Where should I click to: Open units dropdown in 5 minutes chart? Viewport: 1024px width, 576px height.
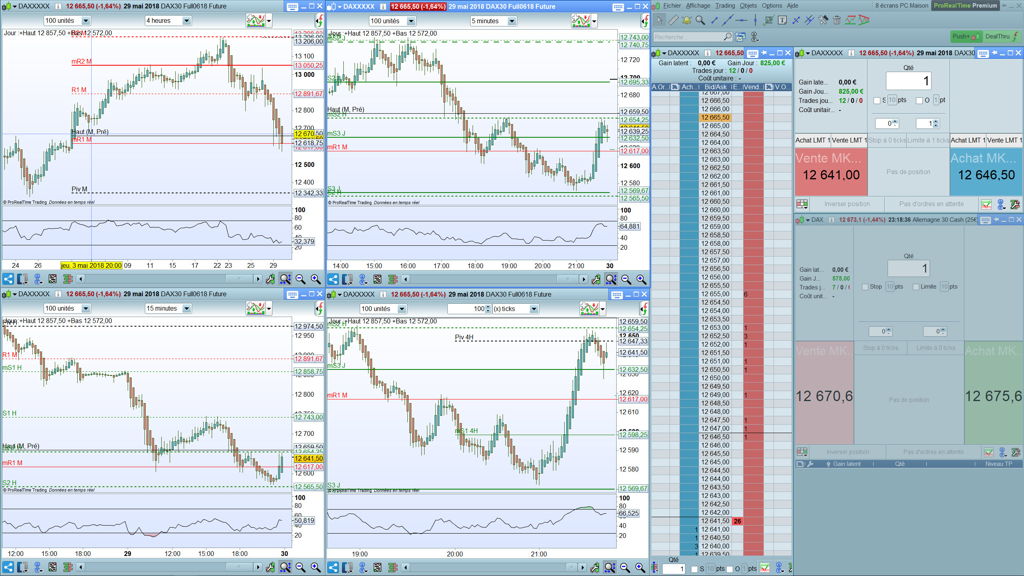[411, 21]
